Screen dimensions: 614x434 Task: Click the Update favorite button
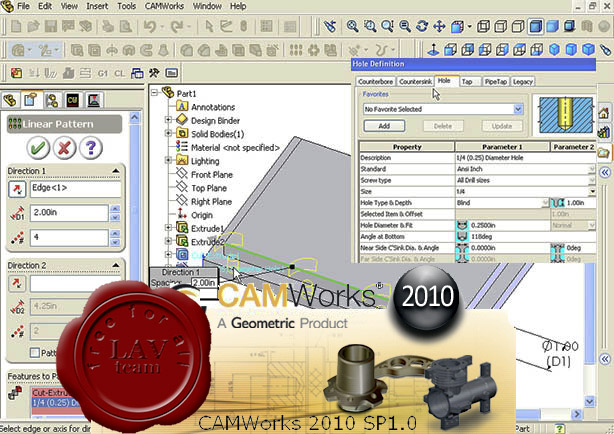click(502, 126)
